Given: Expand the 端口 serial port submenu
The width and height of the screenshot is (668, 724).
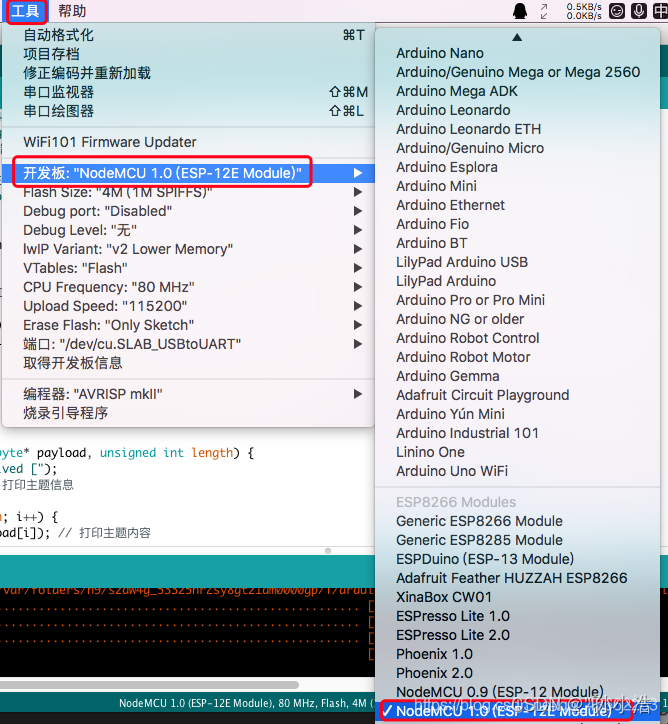Looking at the screenshot, I should coord(188,344).
